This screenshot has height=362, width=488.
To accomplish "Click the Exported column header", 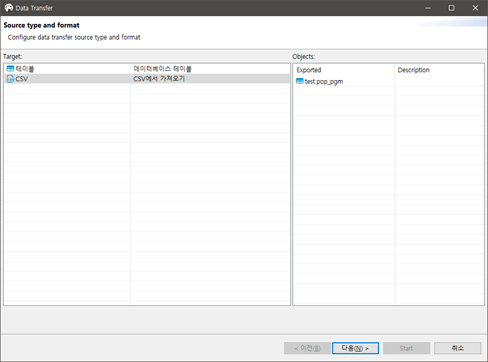I will [344, 70].
